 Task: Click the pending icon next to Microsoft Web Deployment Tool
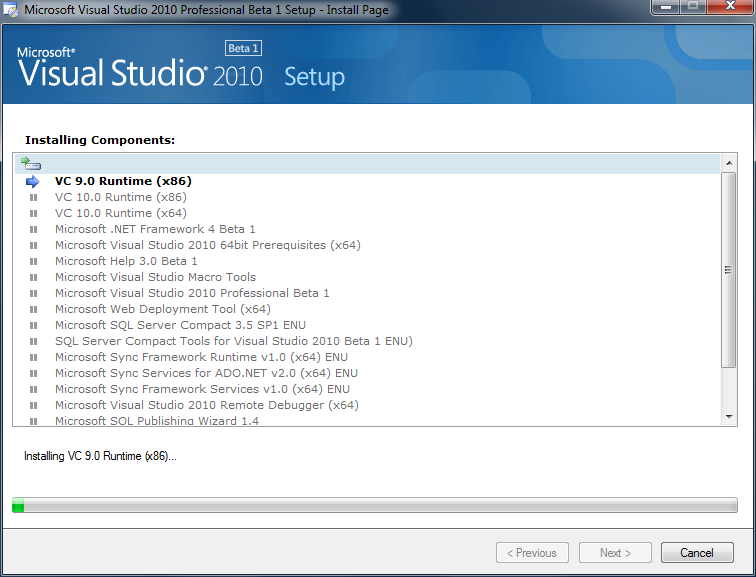34,309
